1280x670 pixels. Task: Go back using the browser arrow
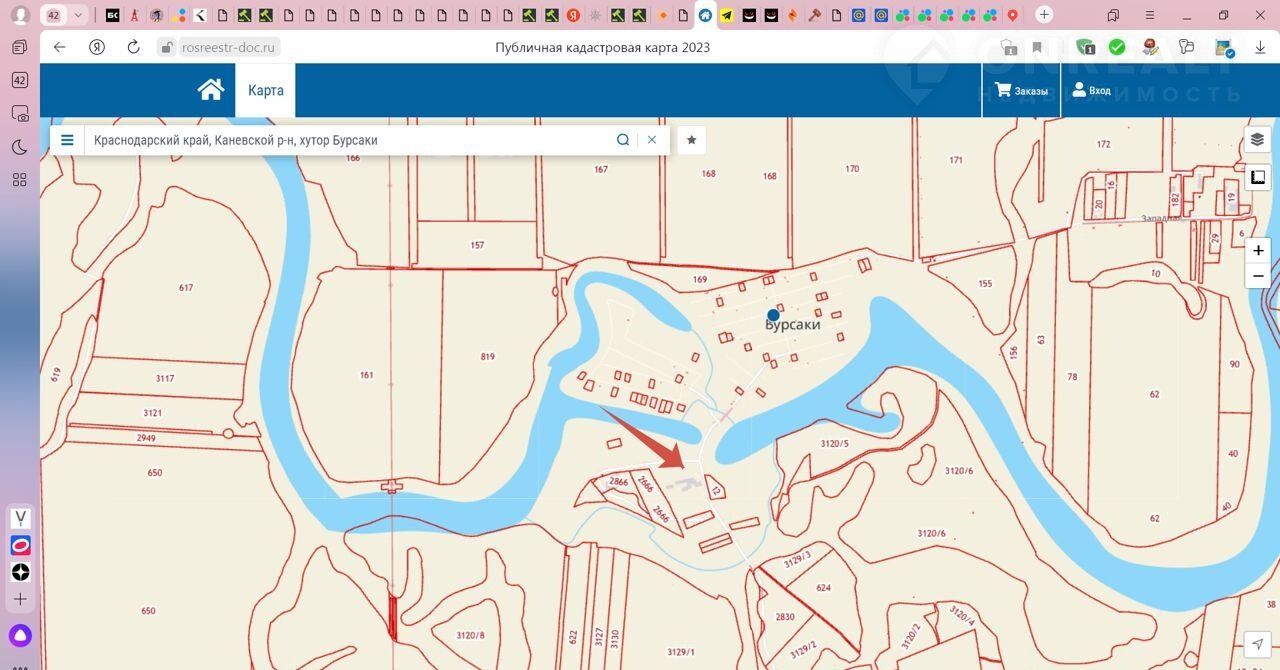click(60, 47)
